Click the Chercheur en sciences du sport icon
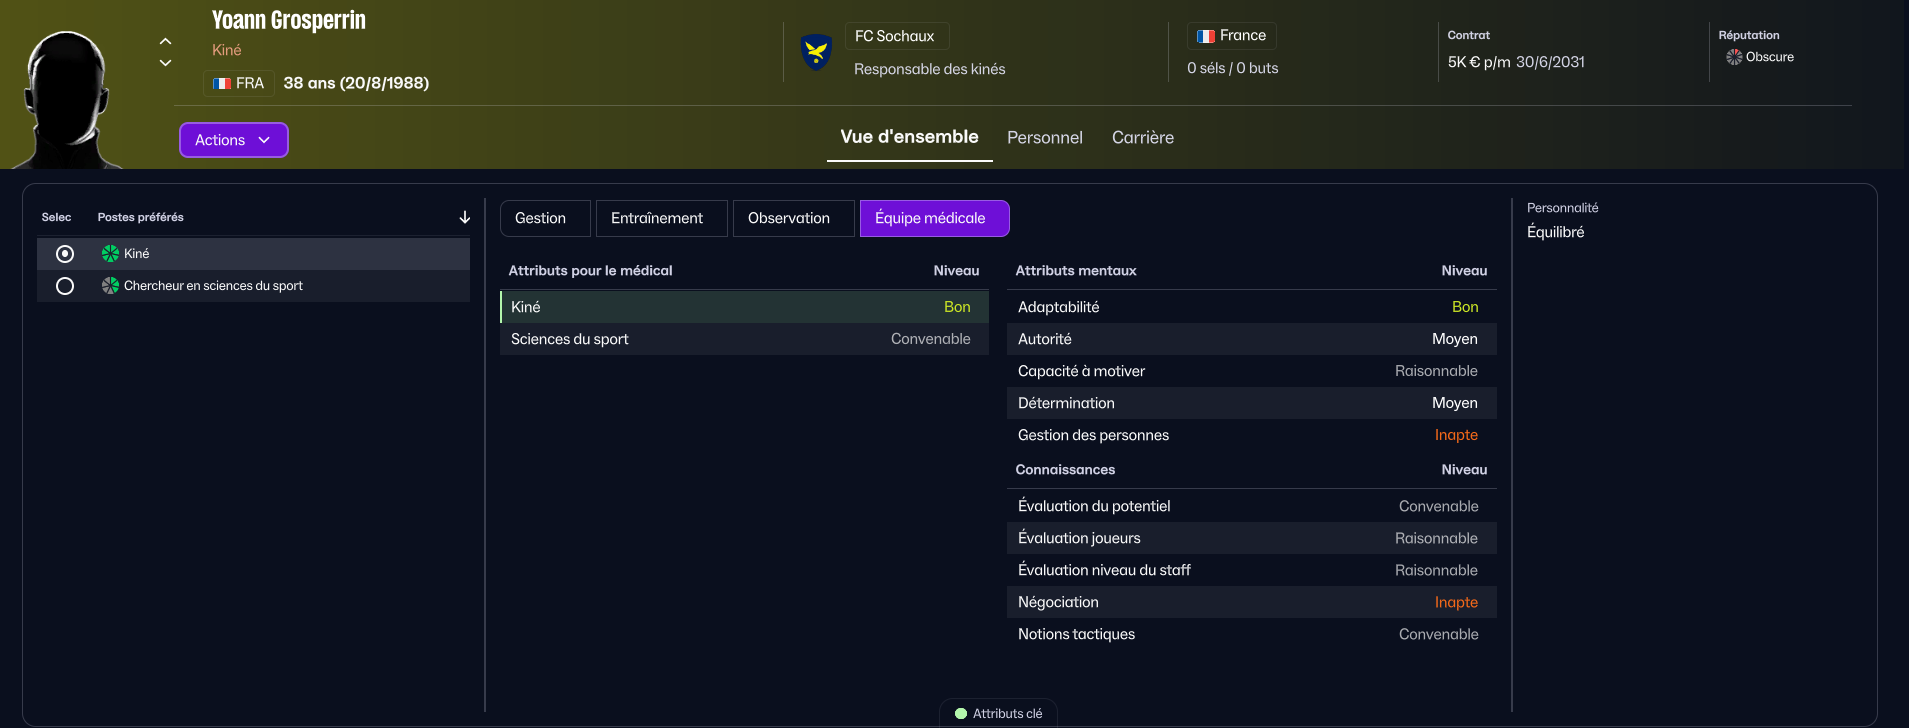This screenshot has height=728, width=1909. coord(110,286)
